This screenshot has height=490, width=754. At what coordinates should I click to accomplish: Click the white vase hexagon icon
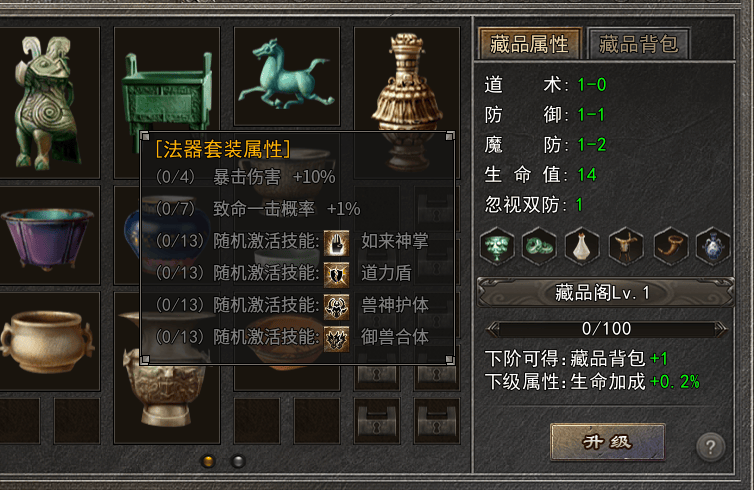[582, 247]
